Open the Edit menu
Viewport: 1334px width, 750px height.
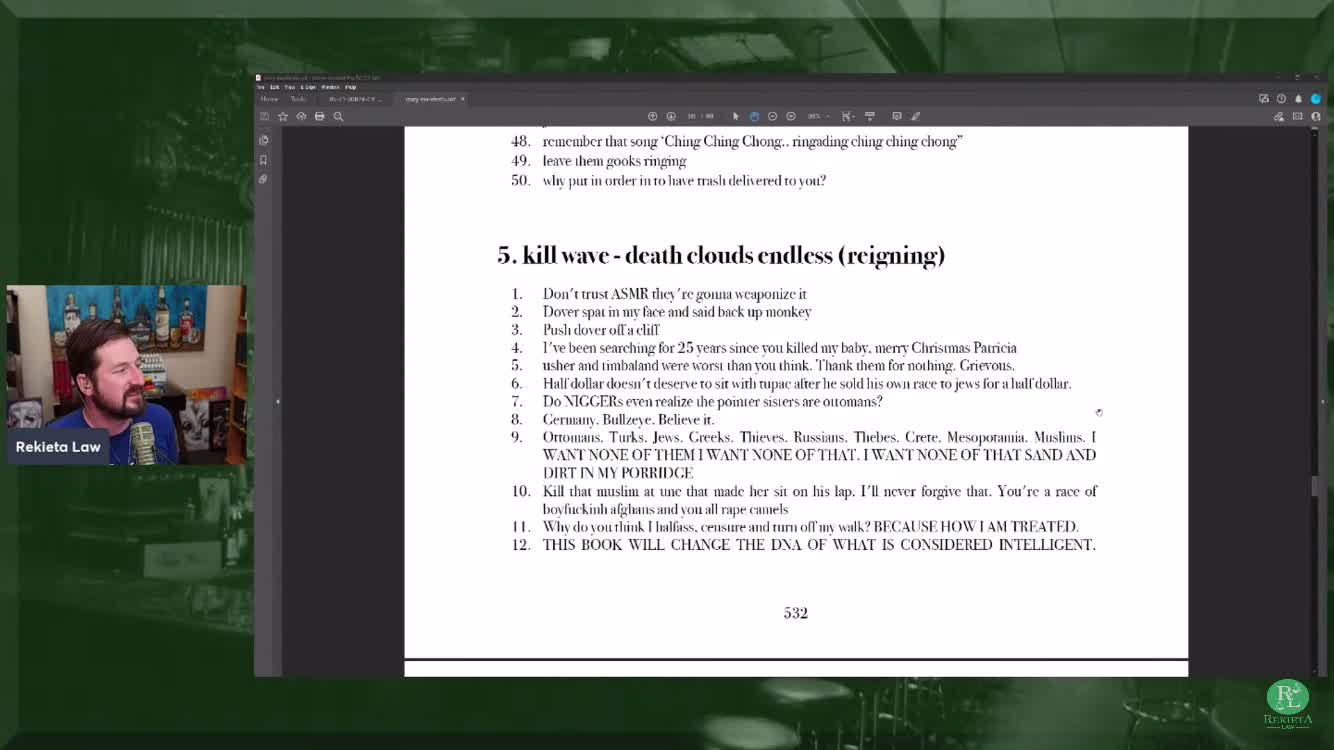(x=274, y=87)
